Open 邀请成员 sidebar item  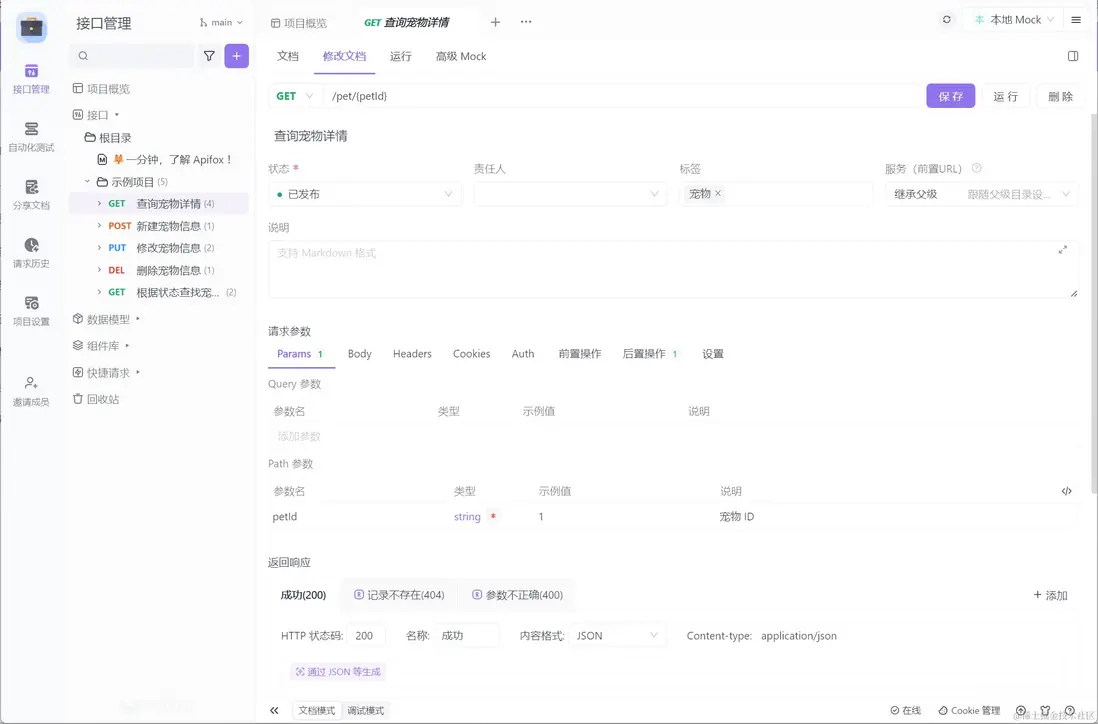click(31, 391)
